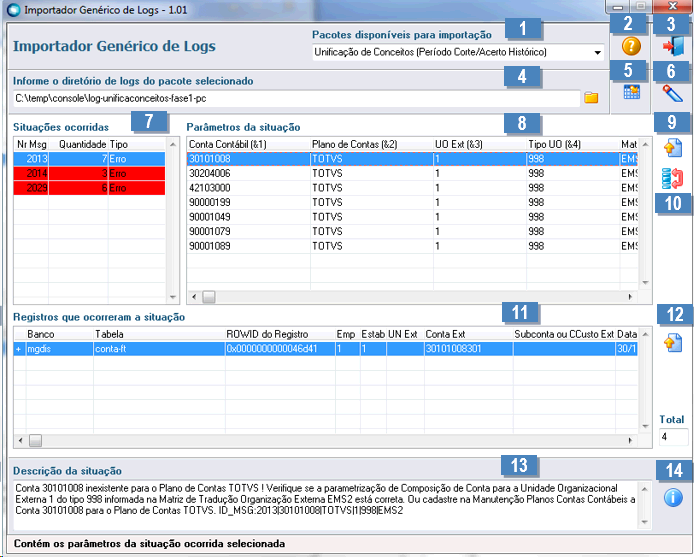Click the Conta Ext cell 30101008301

pyautogui.click(x=469, y=349)
